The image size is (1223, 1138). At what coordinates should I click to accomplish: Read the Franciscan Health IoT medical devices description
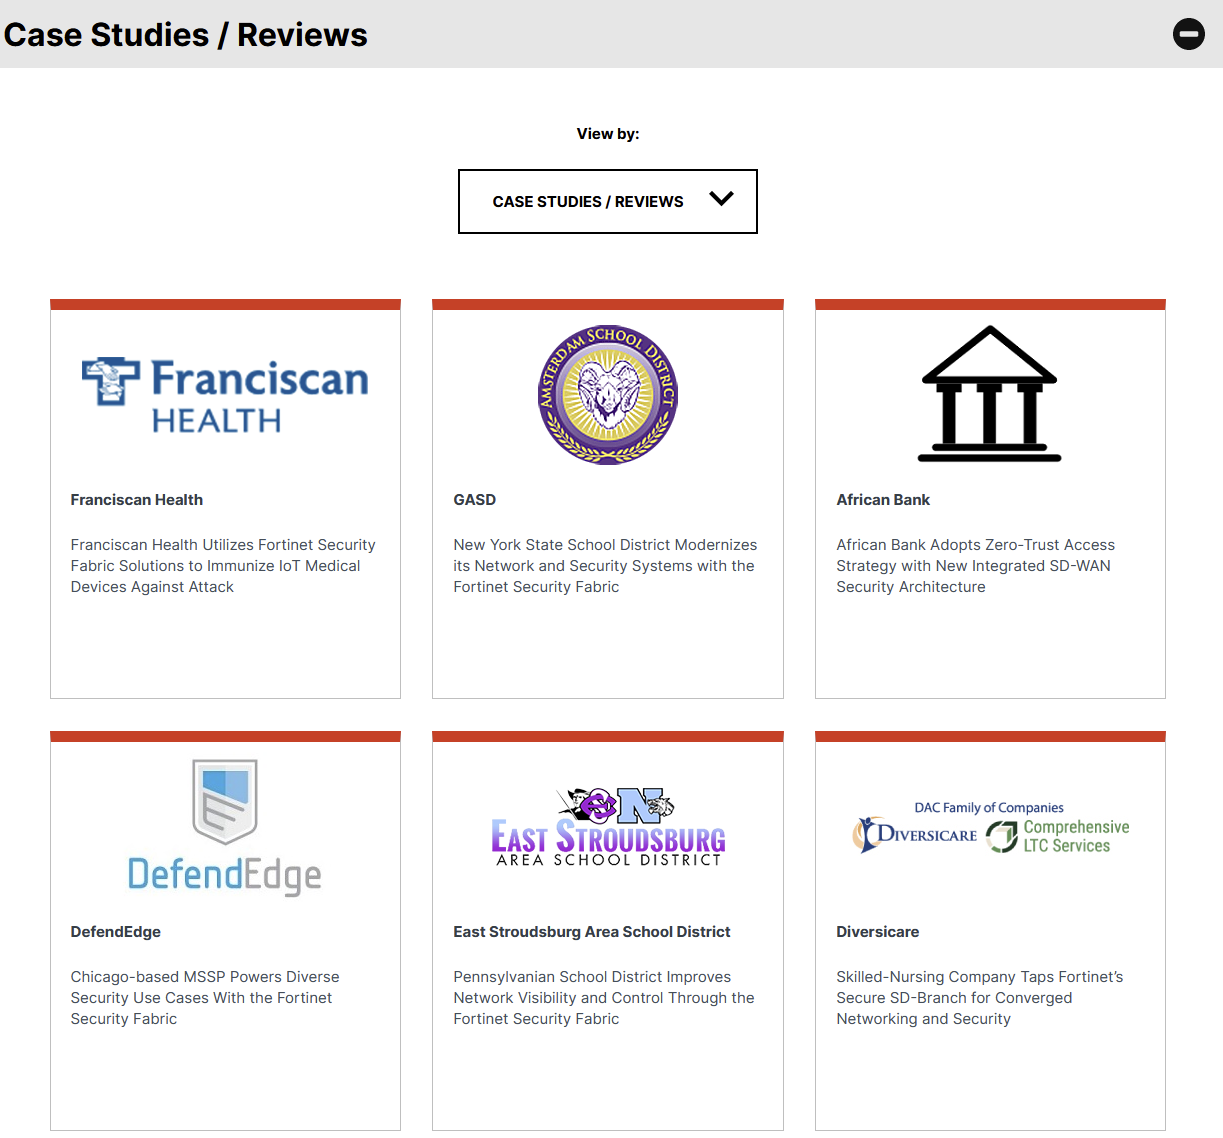pyautogui.click(x=223, y=566)
